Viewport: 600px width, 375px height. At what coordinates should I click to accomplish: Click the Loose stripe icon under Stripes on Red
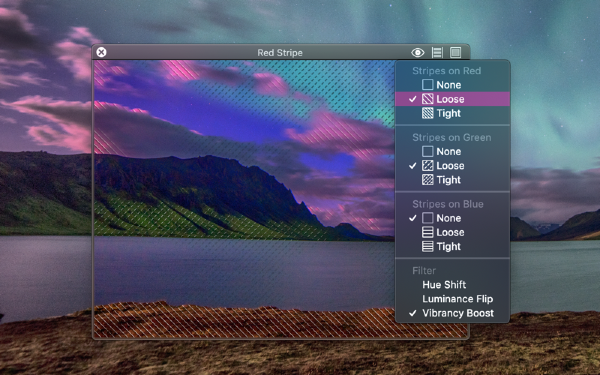pyautogui.click(x=427, y=99)
